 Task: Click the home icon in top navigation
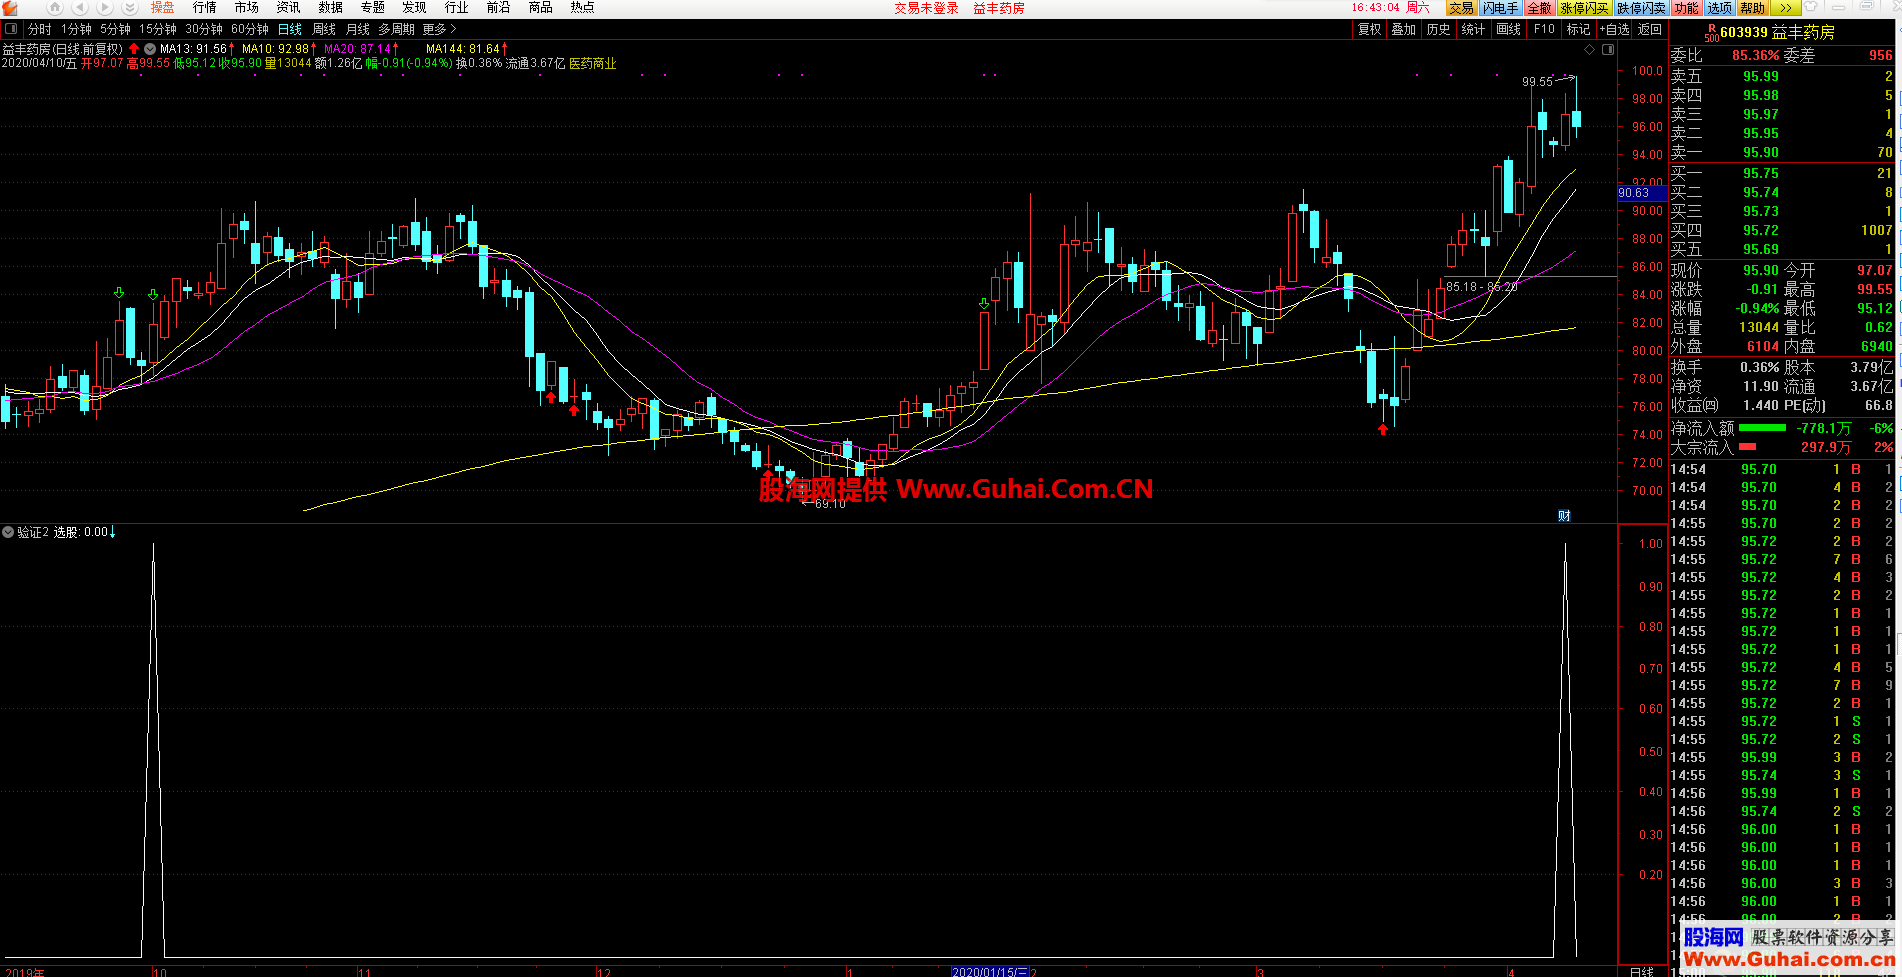[55, 7]
